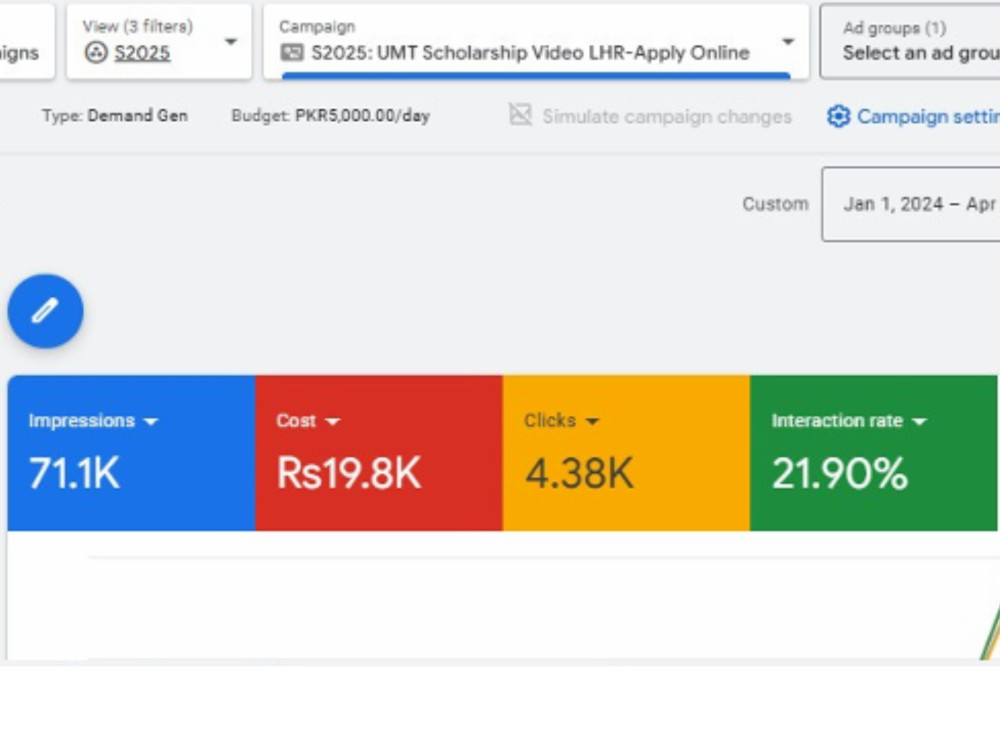Click the Simulate campaign changes text
Viewport: 1000px width, 750px height.
(x=667, y=117)
